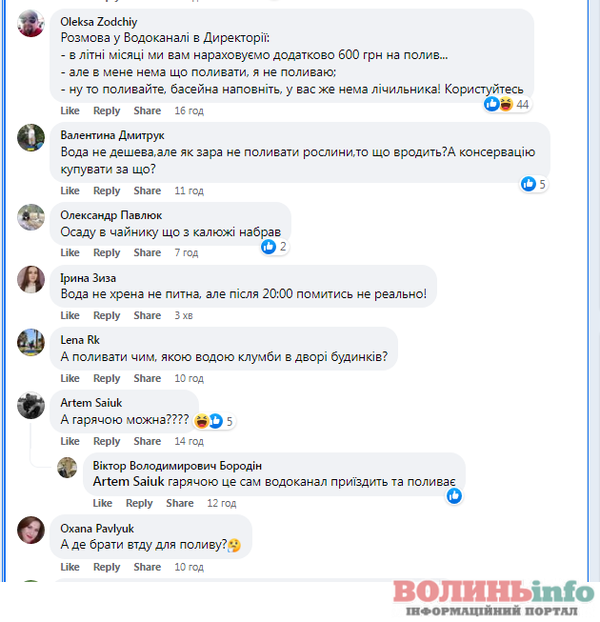Open Ірина Зиза's profile avatar
Screen dimensions: 600x622
[31, 279]
